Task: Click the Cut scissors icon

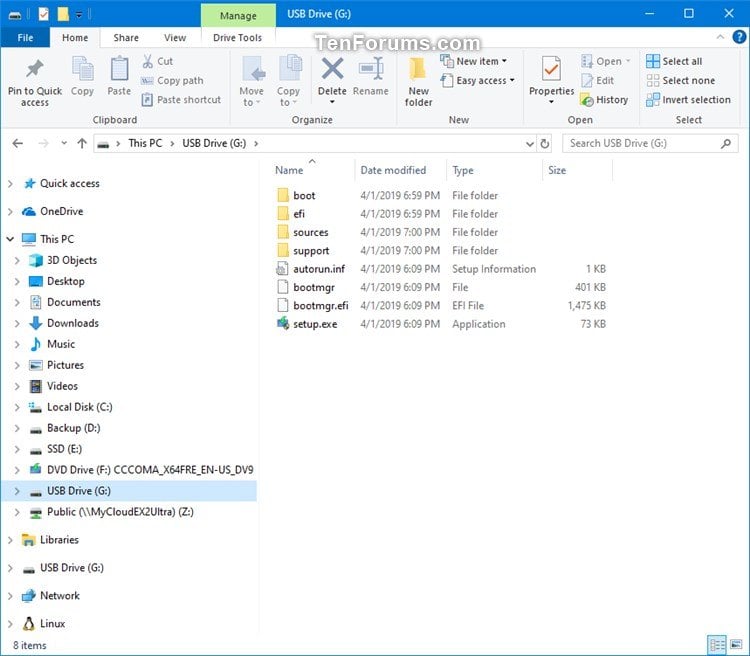Action: pos(148,61)
